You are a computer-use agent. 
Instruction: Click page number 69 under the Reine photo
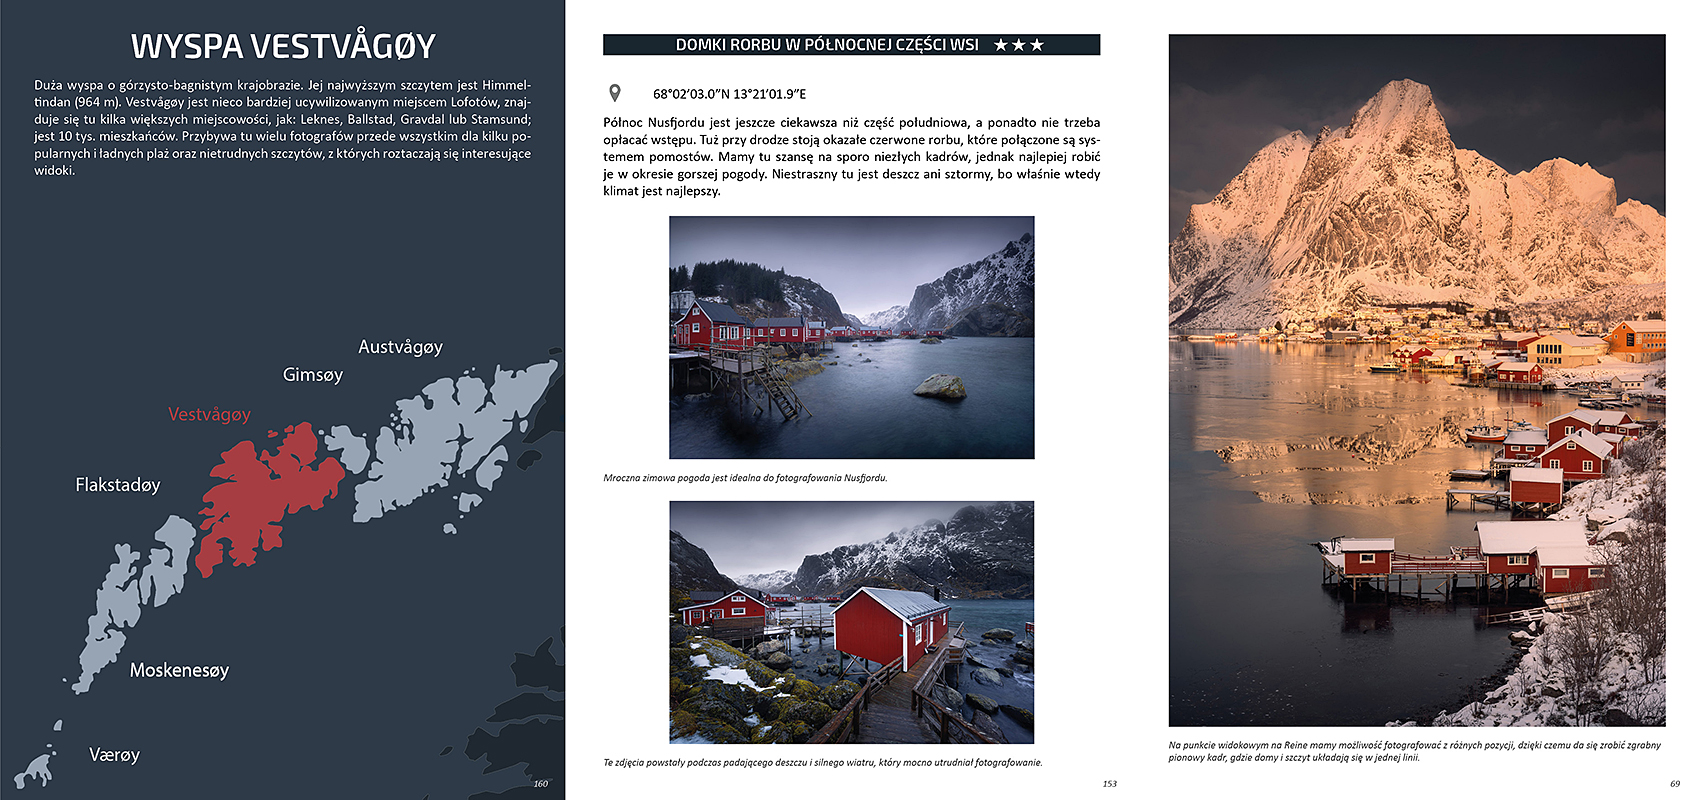point(1674,784)
